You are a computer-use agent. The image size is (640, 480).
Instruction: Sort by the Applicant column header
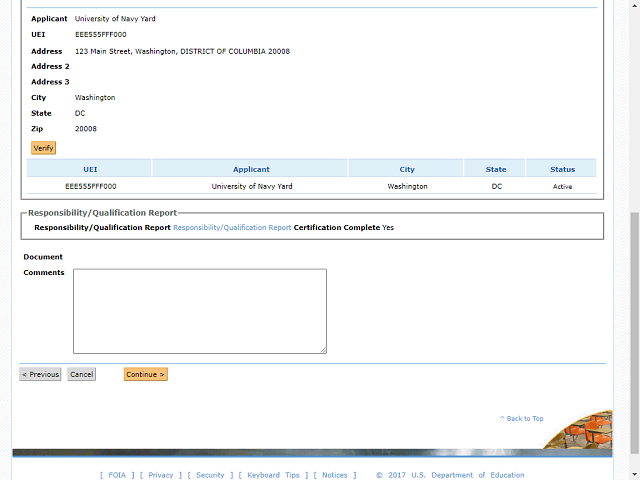point(251,169)
